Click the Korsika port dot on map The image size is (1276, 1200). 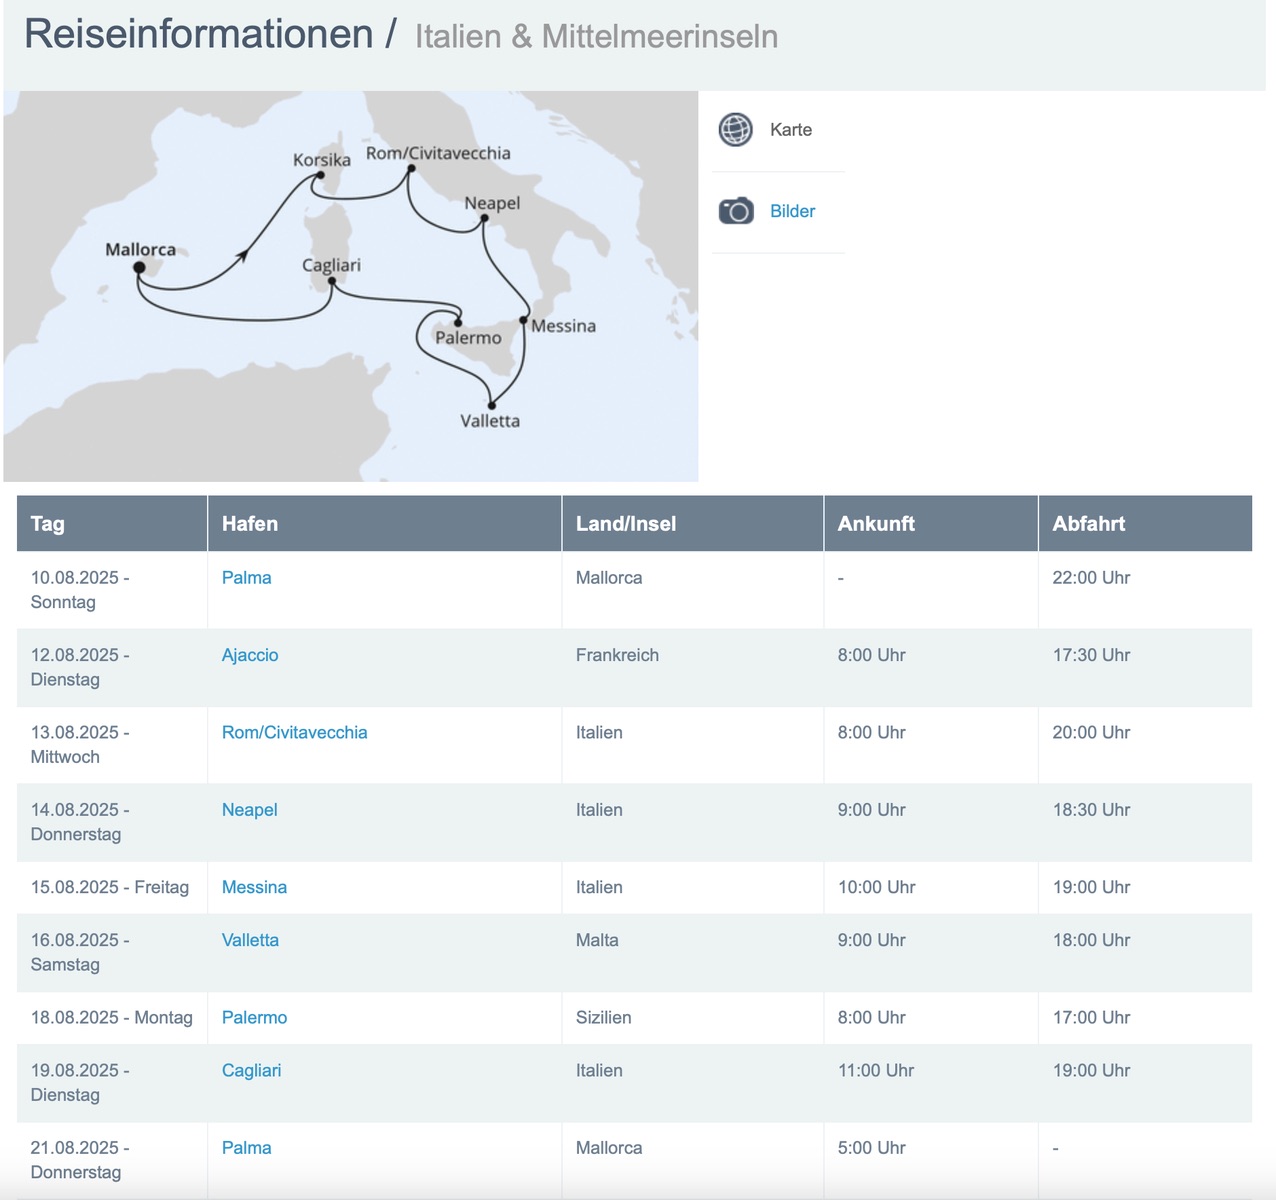pyautogui.click(x=320, y=175)
